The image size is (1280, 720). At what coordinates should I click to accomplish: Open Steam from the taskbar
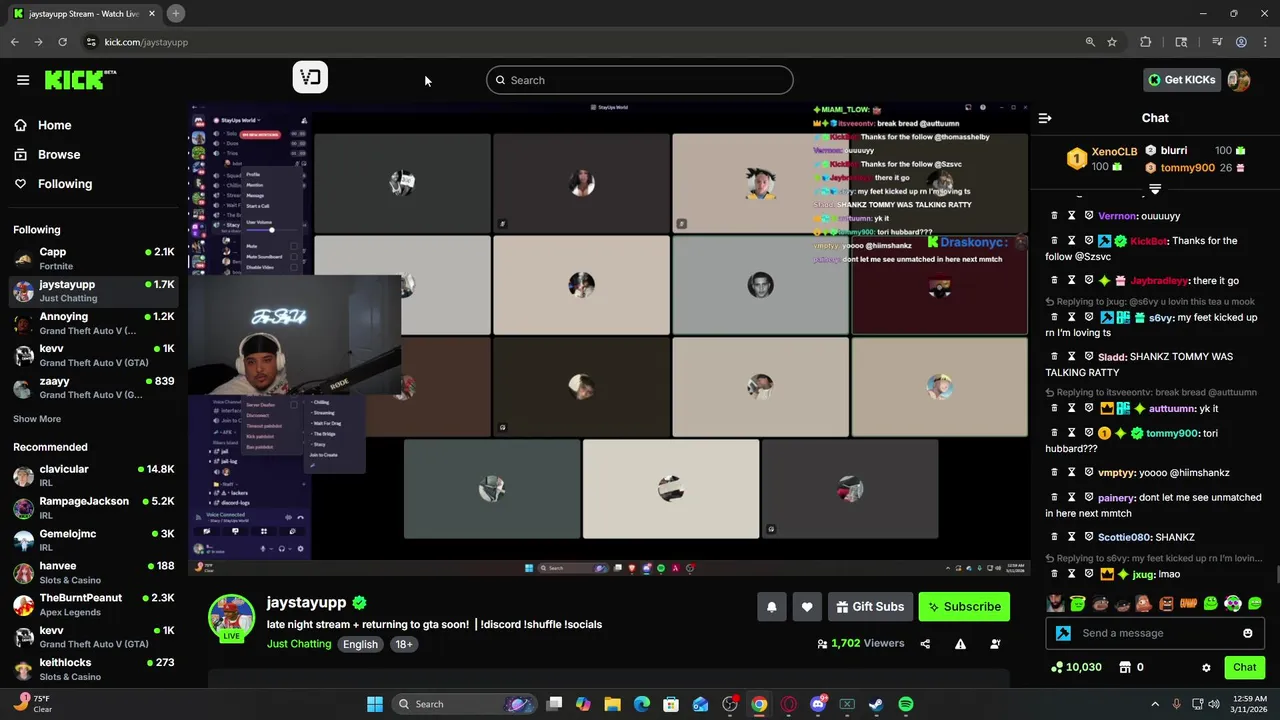pos(876,704)
